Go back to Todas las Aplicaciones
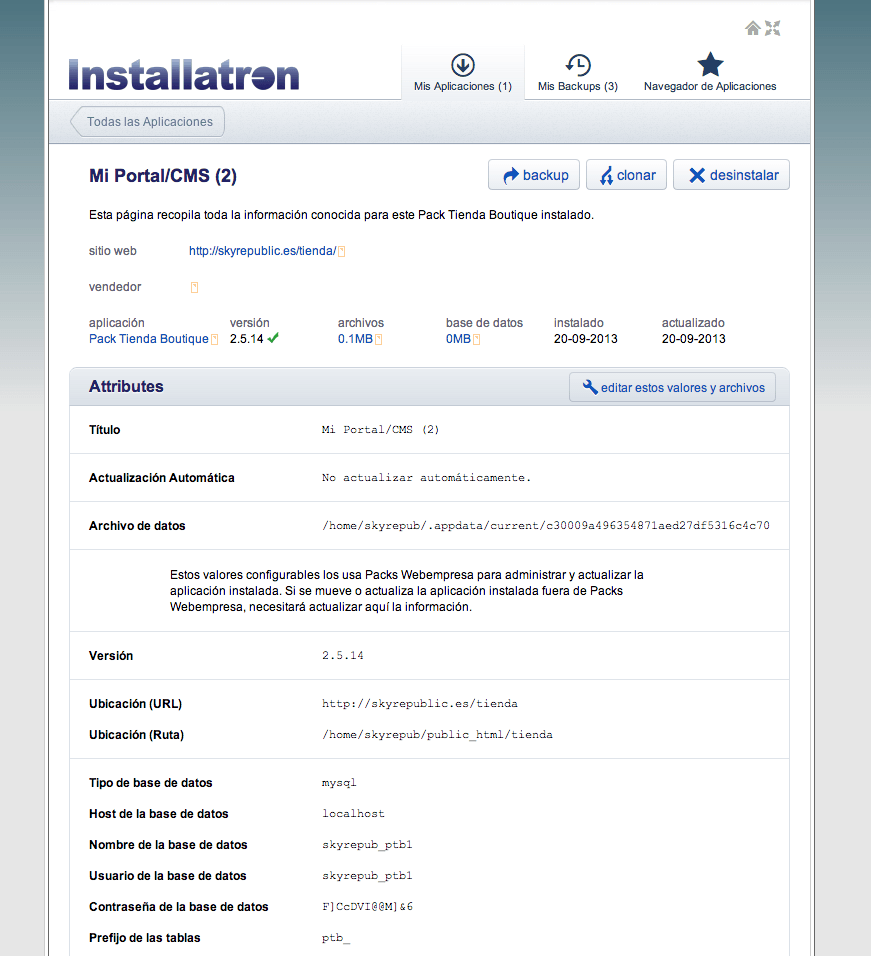 click(148, 121)
